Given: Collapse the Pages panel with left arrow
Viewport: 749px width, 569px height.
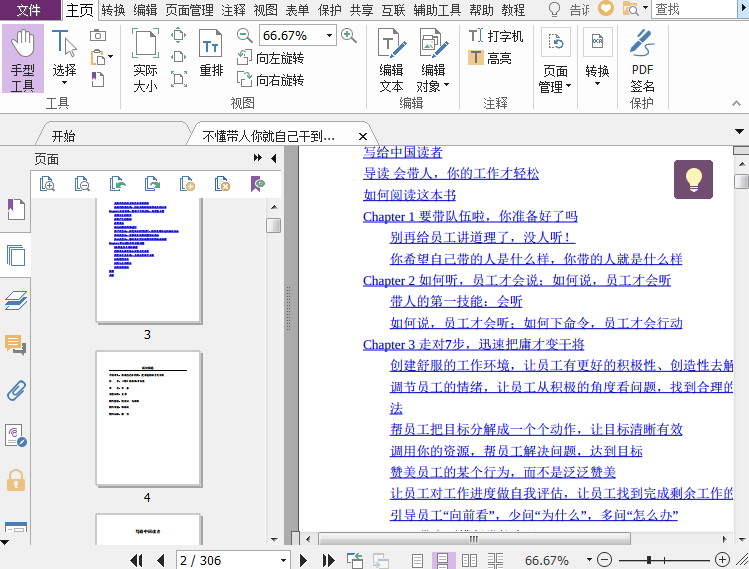Looking at the screenshot, I should point(274,158).
